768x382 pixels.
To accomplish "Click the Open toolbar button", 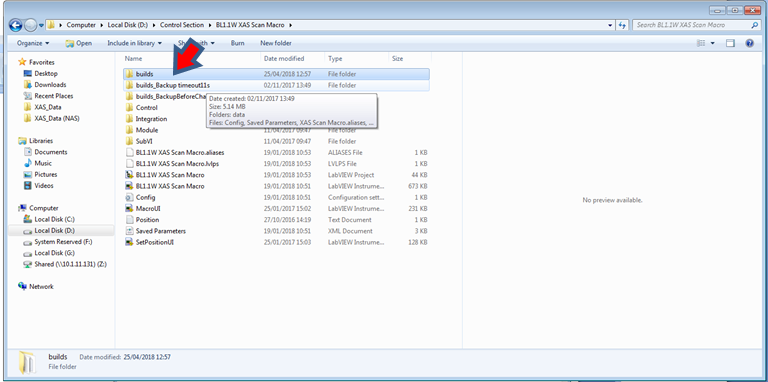I will tap(79, 43).
